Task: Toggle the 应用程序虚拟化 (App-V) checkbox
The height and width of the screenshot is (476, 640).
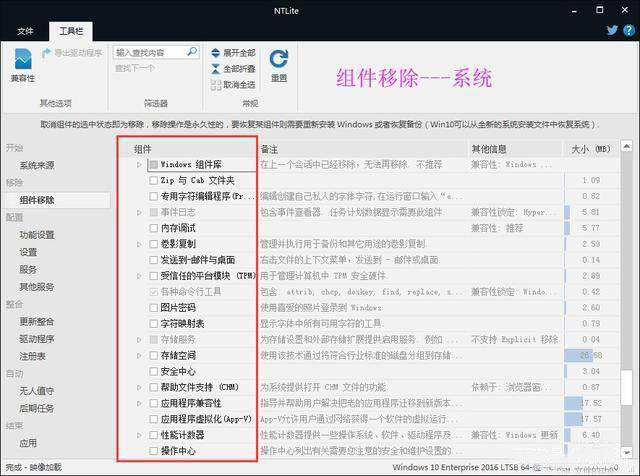Action: coord(153,419)
